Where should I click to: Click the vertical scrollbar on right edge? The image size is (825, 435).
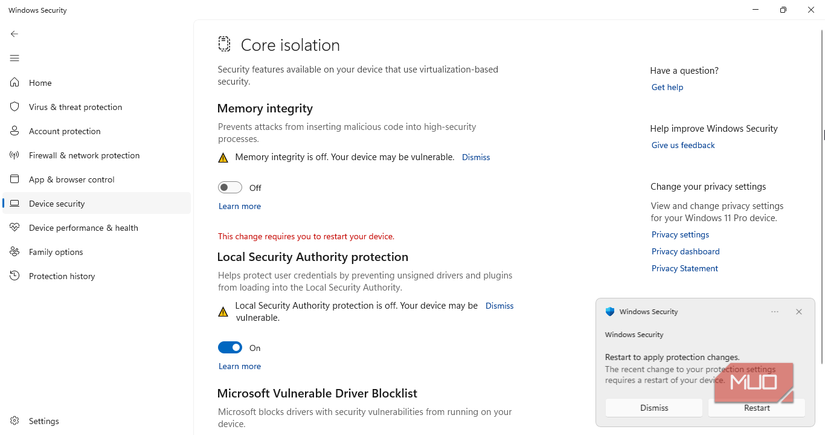(x=822, y=196)
